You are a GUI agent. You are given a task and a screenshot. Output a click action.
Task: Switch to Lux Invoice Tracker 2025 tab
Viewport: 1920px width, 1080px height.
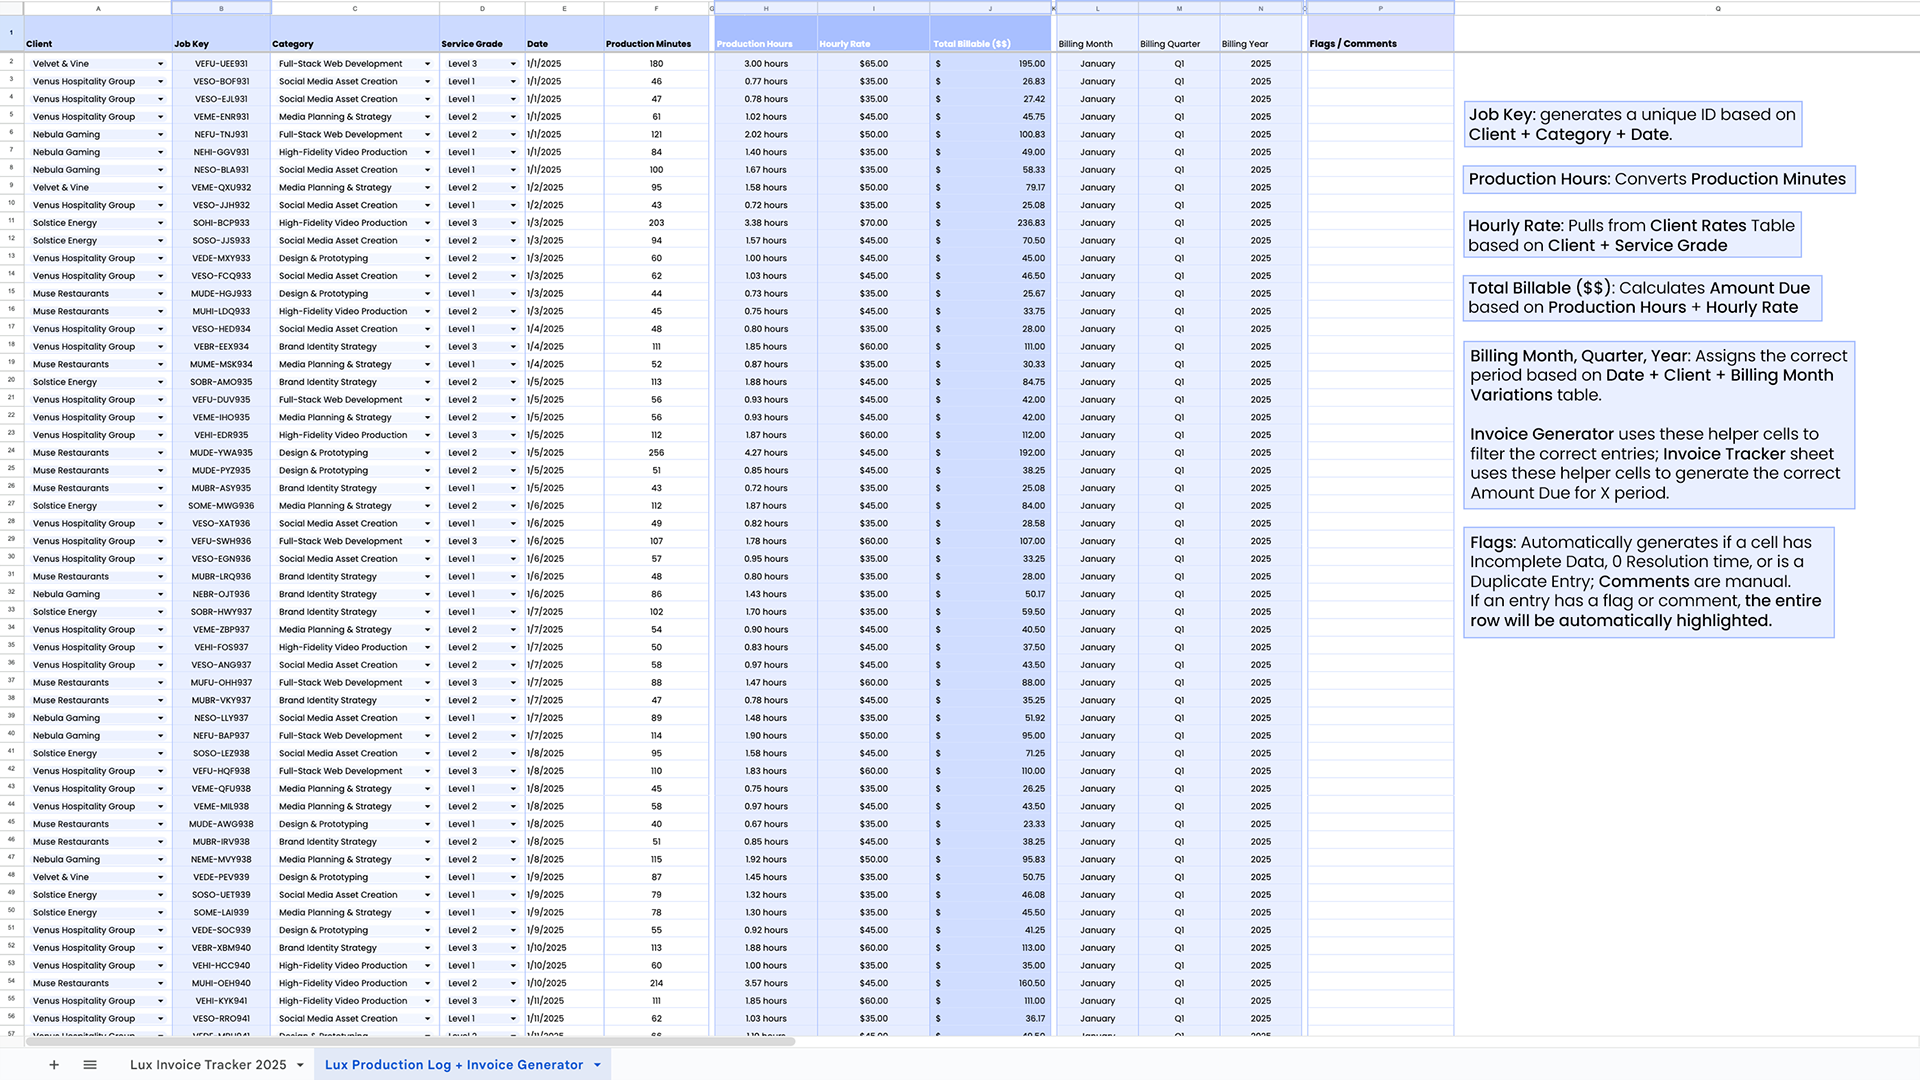click(x=208, y=1065)
